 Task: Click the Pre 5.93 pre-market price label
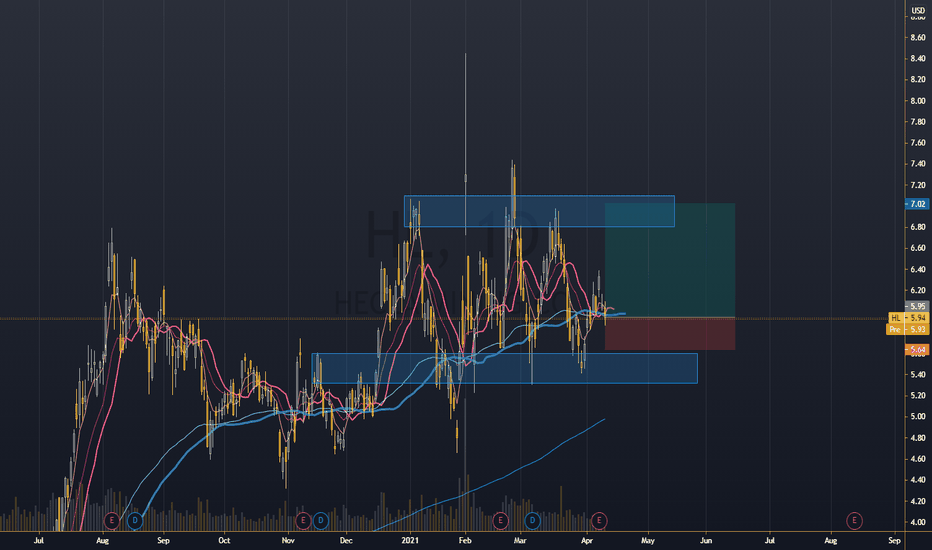coord(906,329)
